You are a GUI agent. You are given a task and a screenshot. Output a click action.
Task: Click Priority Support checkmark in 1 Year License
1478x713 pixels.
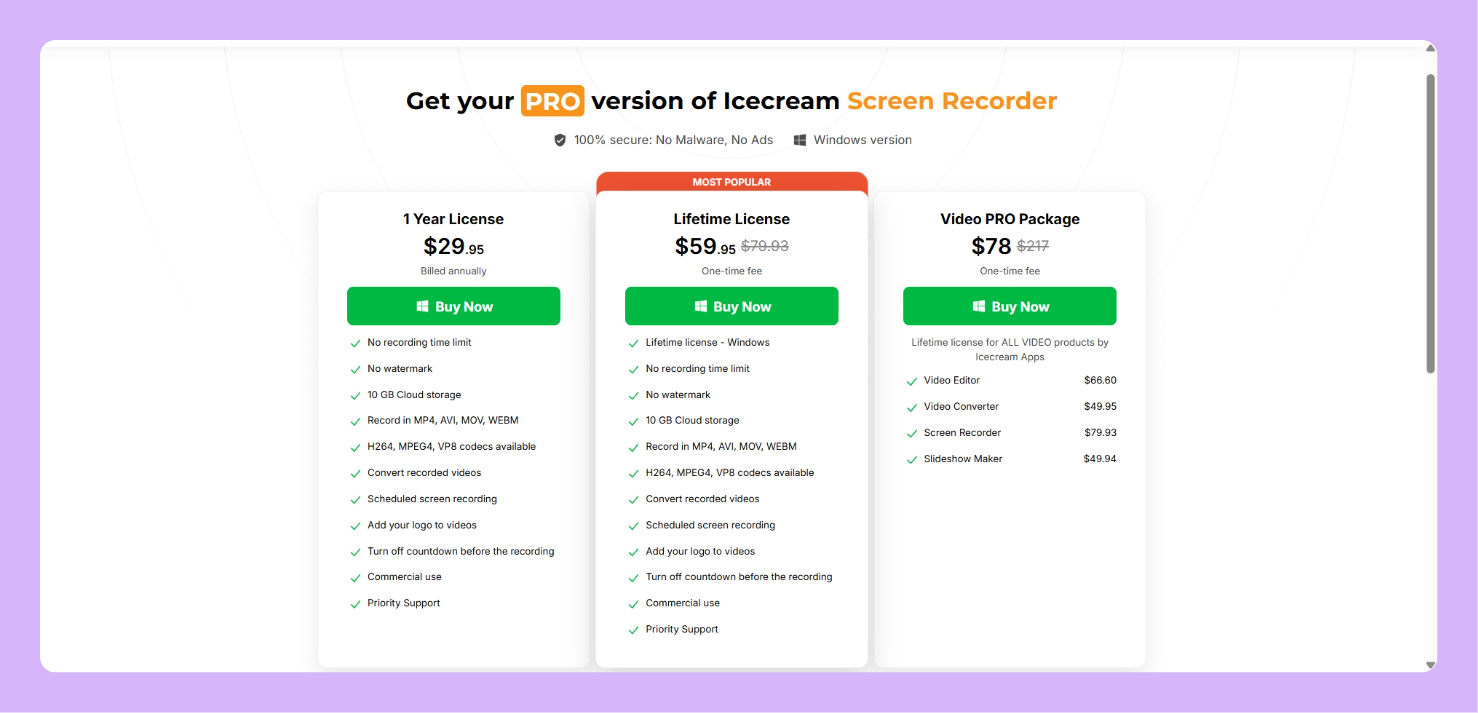point(355,604)
